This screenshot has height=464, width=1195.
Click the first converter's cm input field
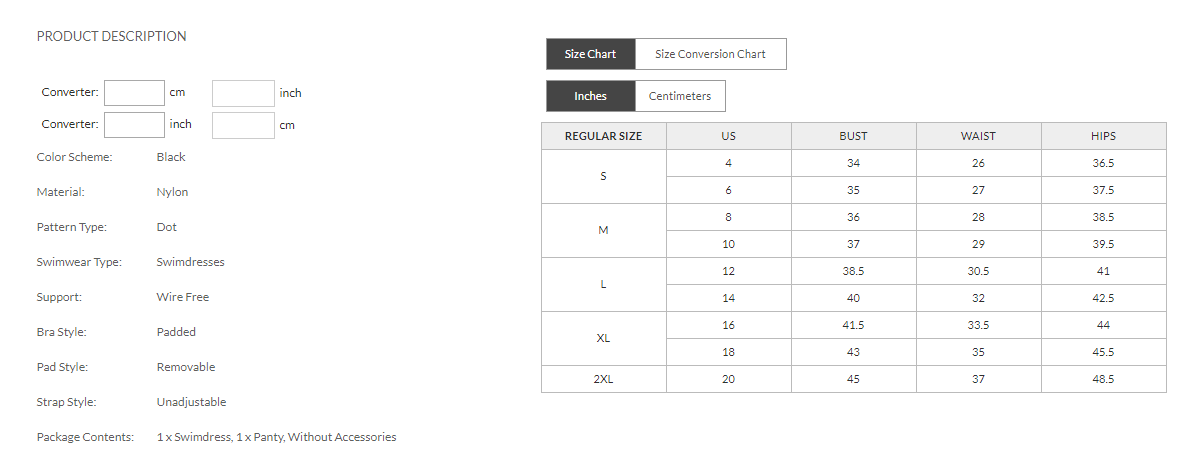134,93
